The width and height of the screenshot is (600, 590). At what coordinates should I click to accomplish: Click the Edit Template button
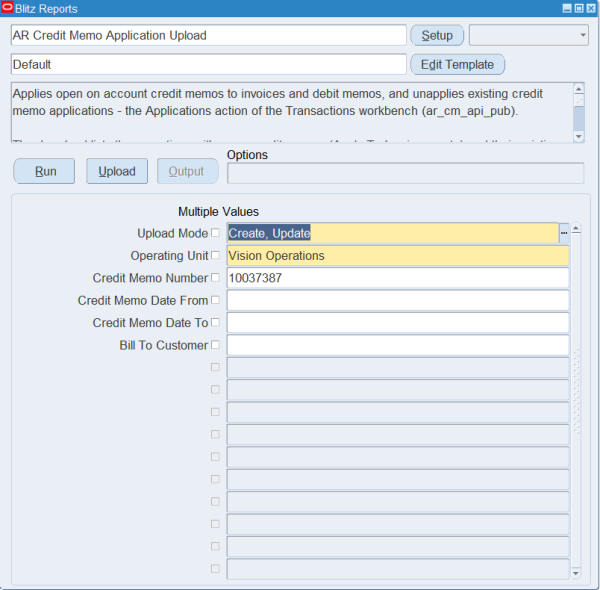coord(457,64)
